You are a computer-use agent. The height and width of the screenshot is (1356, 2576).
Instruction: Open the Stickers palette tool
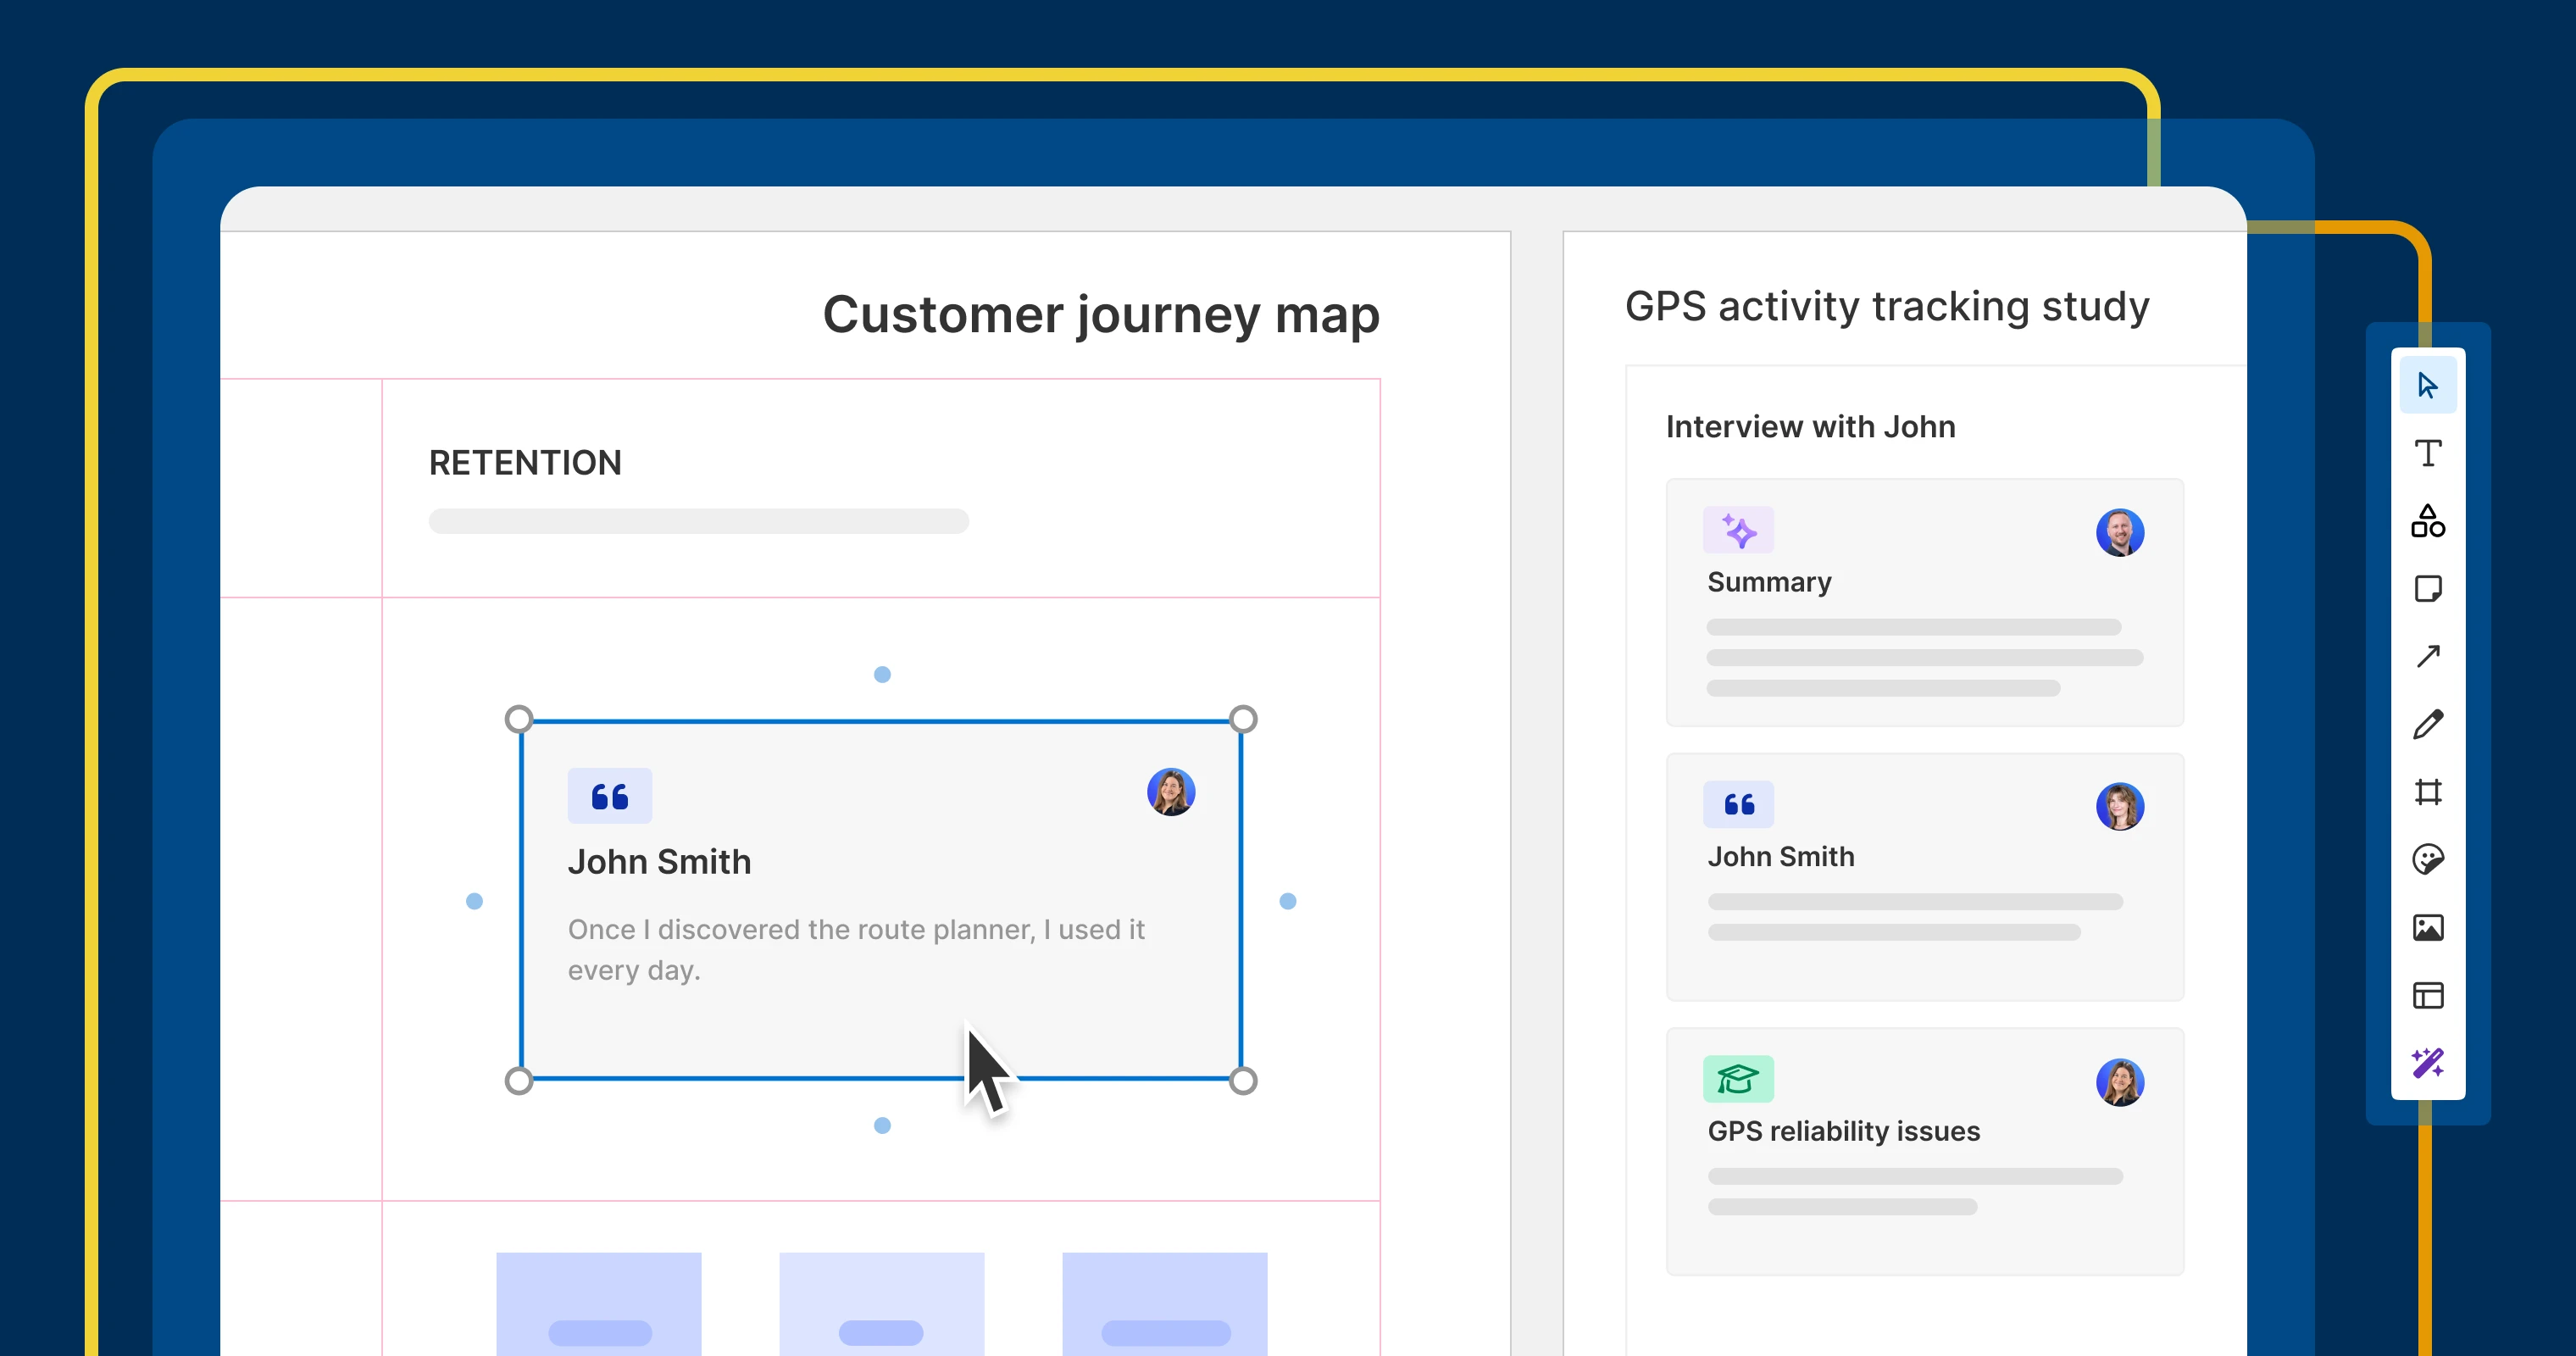coord(2427,859)
